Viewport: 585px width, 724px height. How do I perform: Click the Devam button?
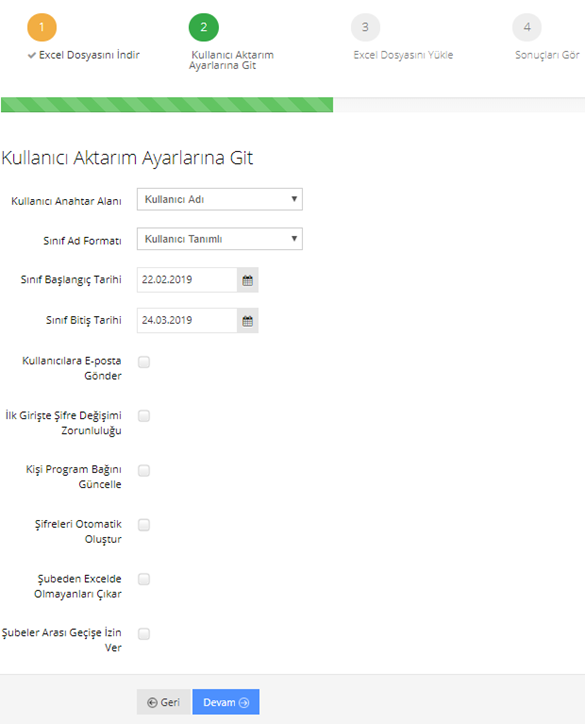point(226,702)
